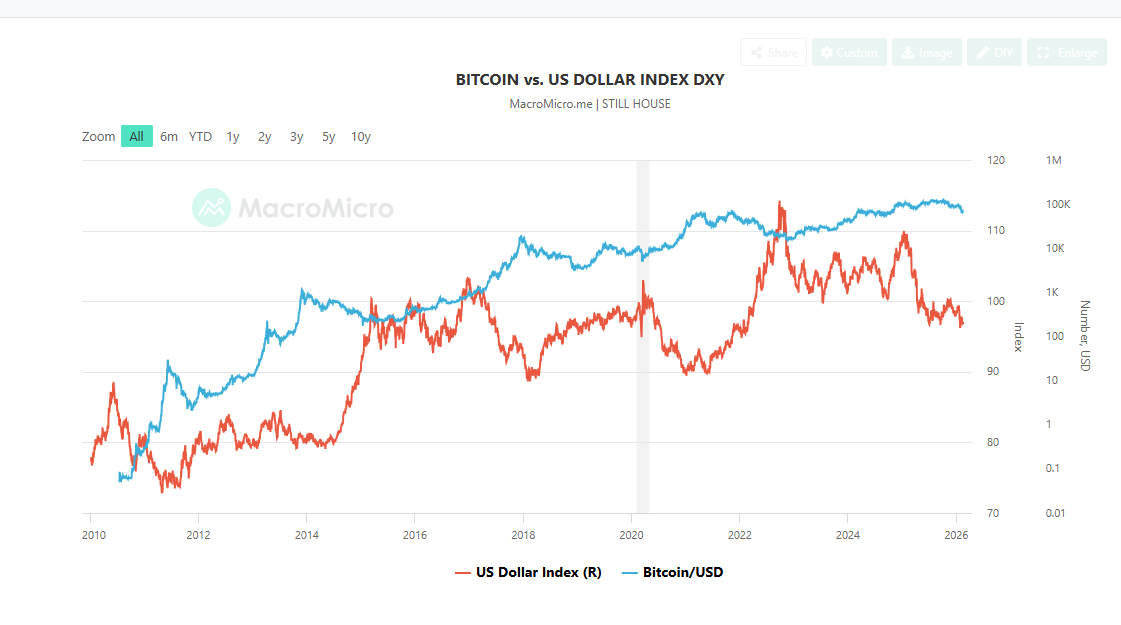Select the All zoom range
Image resolution: width=1121 pixels, height=625 pixels.
[137, 136]
